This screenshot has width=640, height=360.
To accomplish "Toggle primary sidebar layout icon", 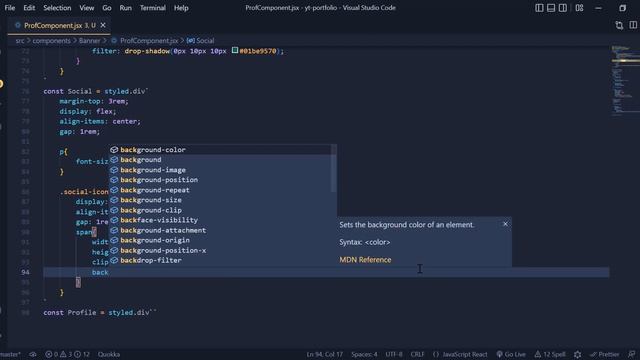I will 539,8.
